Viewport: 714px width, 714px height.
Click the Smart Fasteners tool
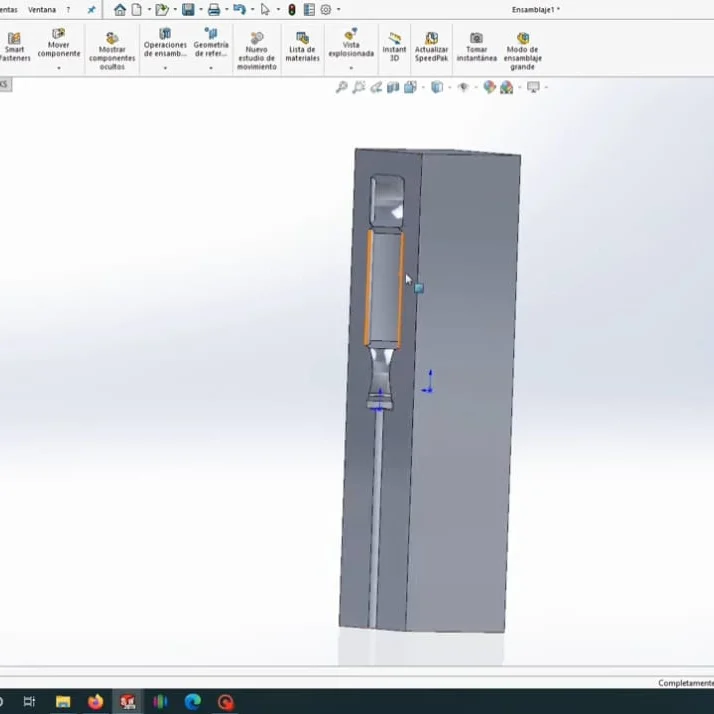click(14, 46)
